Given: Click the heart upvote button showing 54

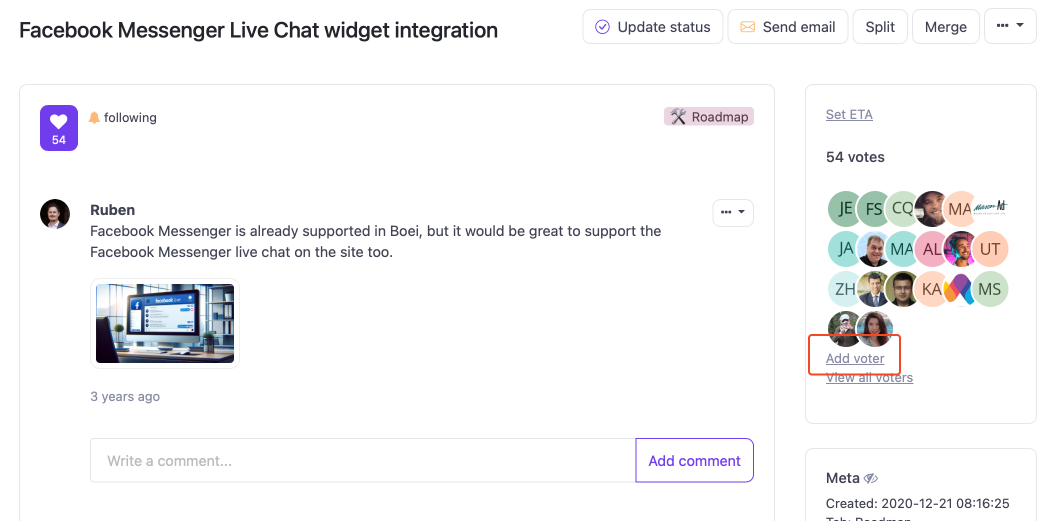Looking at the screenshot, I should point(58,128).
